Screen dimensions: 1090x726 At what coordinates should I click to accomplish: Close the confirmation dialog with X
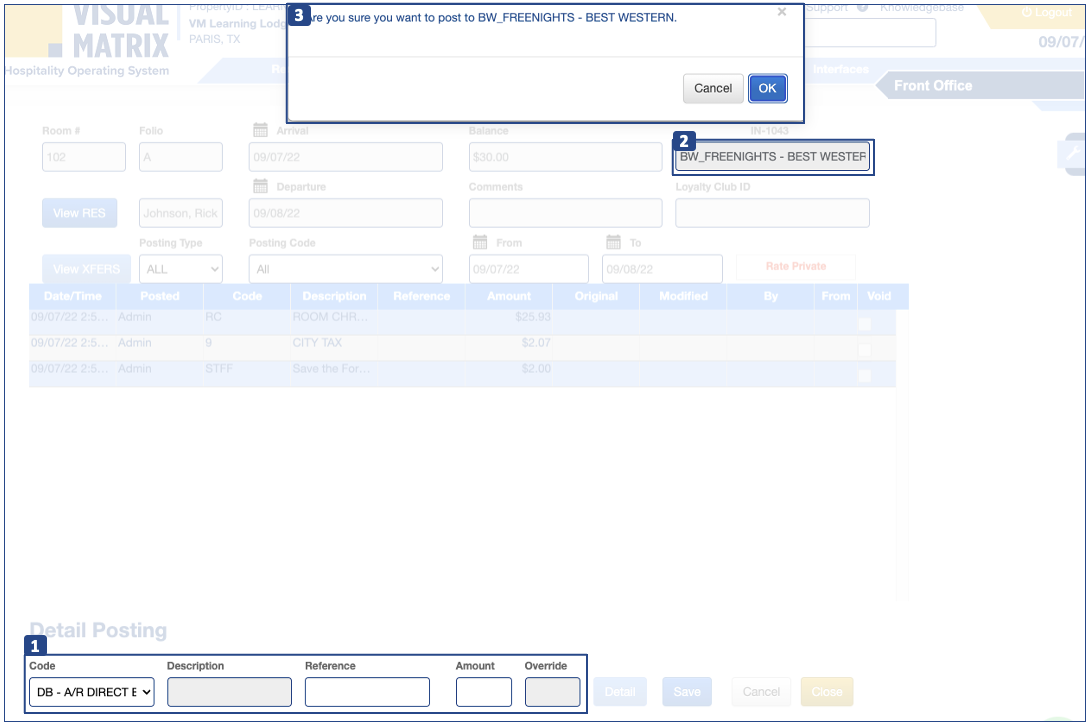point(782,12)
